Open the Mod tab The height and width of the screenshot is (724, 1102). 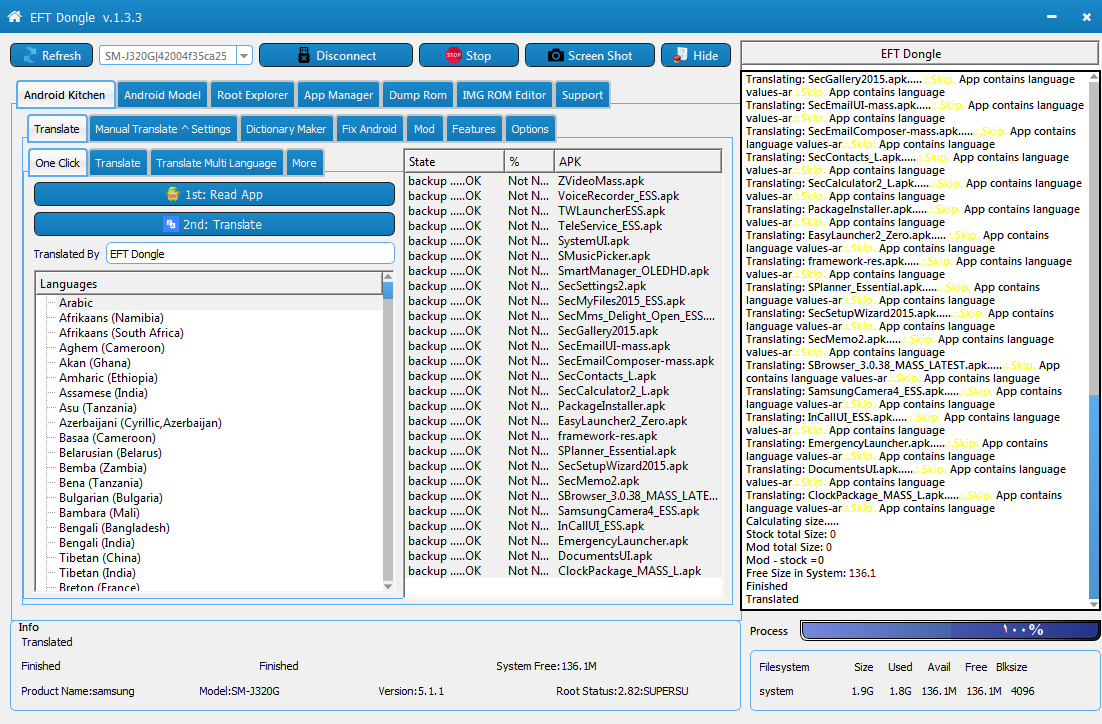(424, 129)
